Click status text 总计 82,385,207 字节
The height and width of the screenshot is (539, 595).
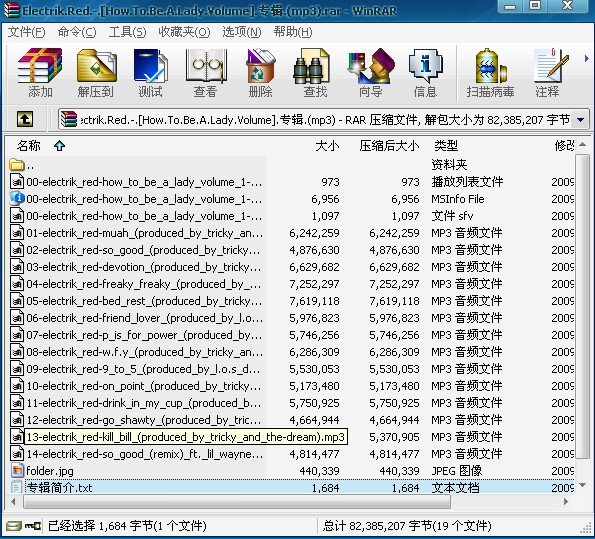pos(406,526)
